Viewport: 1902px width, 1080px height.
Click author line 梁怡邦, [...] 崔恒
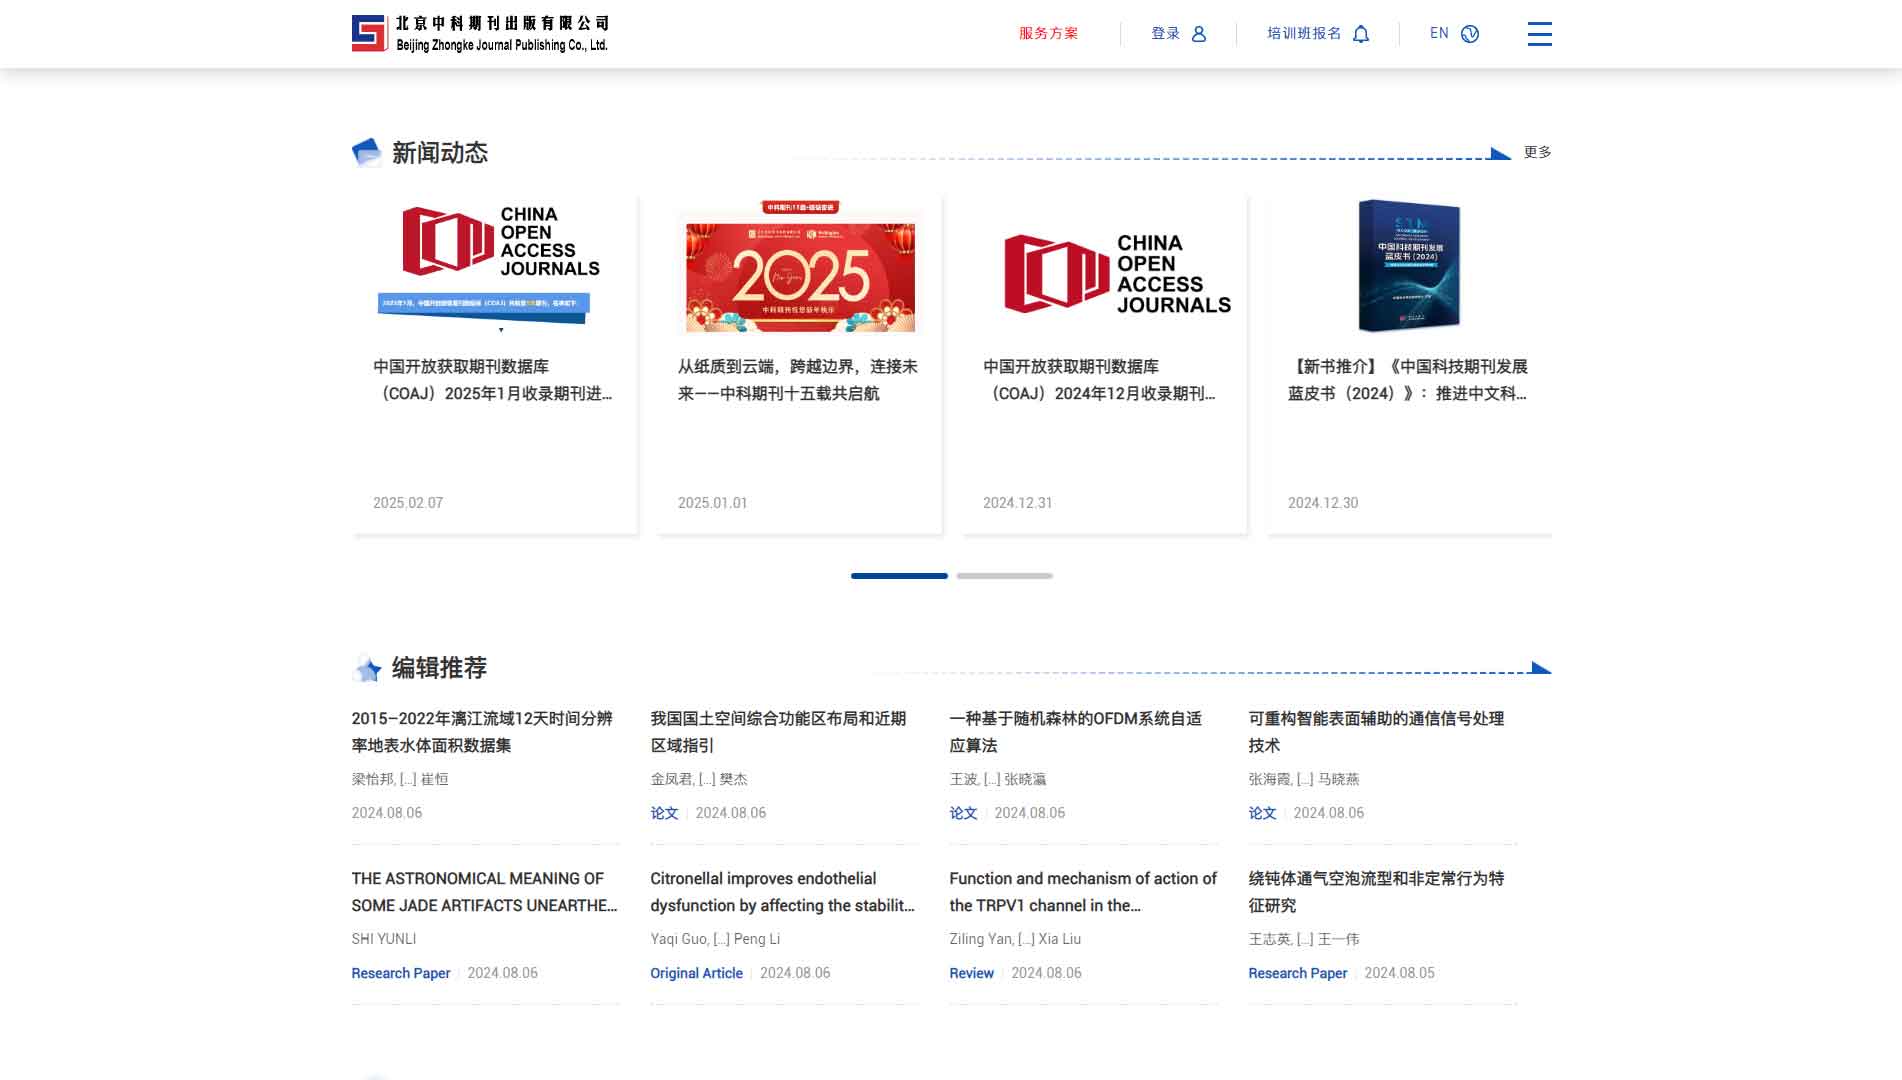[400, 779]
